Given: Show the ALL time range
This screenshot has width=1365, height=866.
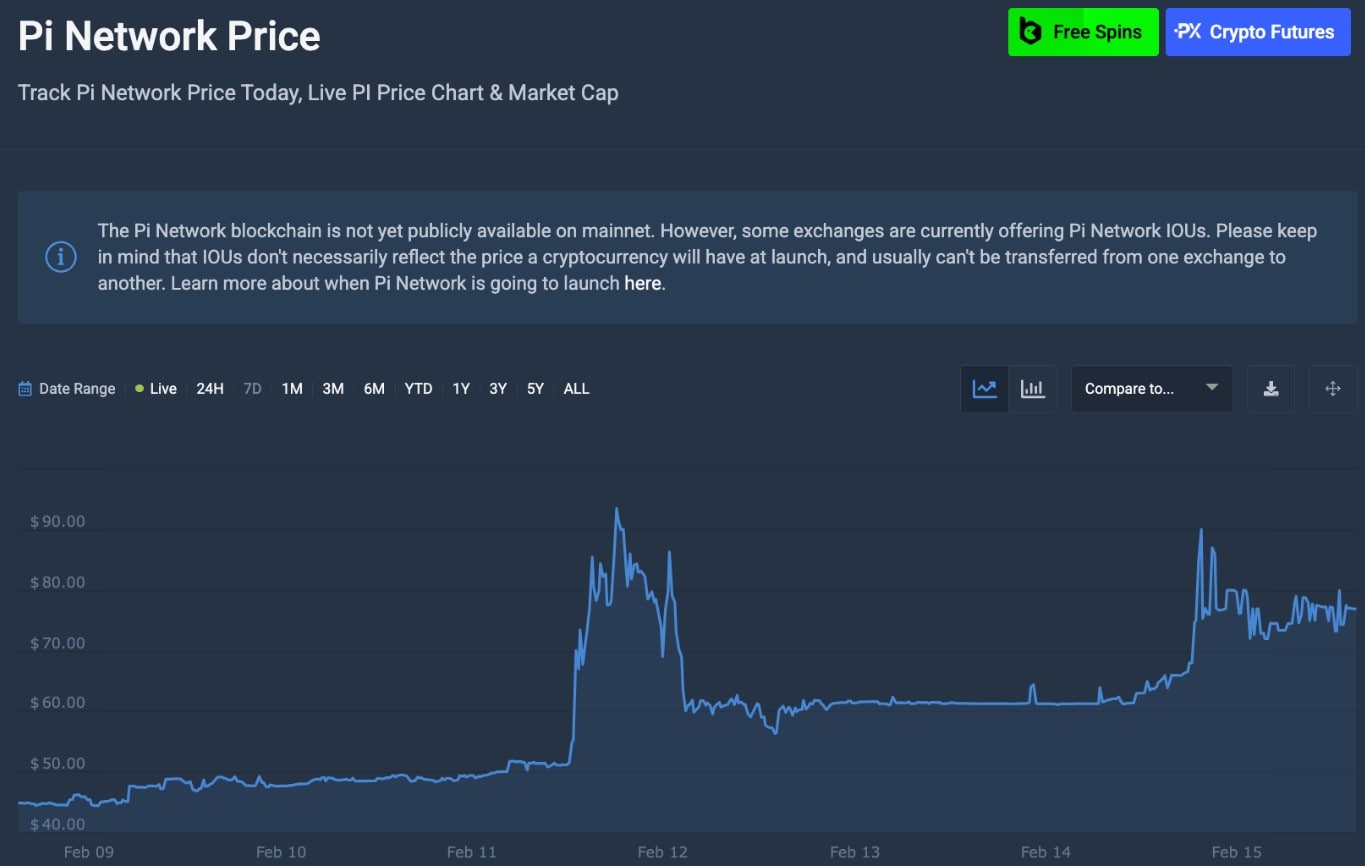Looking at the screenshot, I should (x=576, y=389).
